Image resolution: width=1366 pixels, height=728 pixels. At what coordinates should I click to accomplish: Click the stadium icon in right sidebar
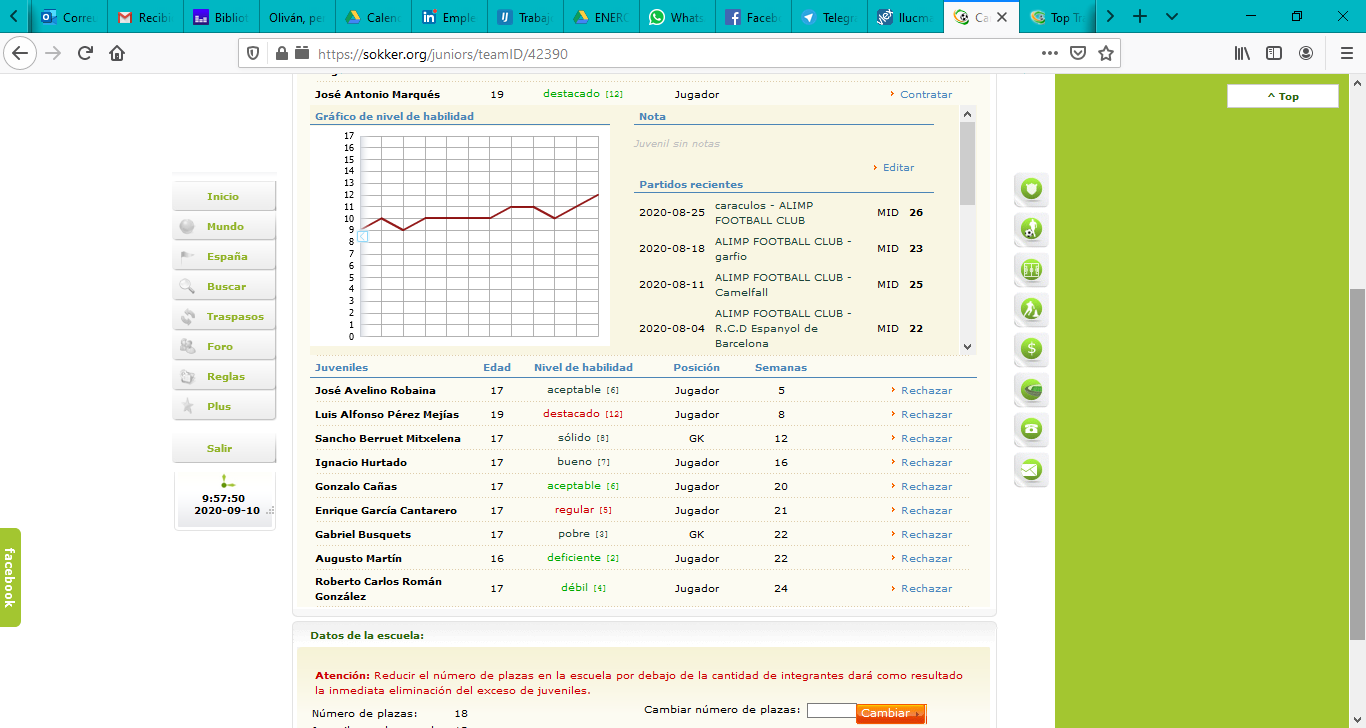[x=1031, y=389]
